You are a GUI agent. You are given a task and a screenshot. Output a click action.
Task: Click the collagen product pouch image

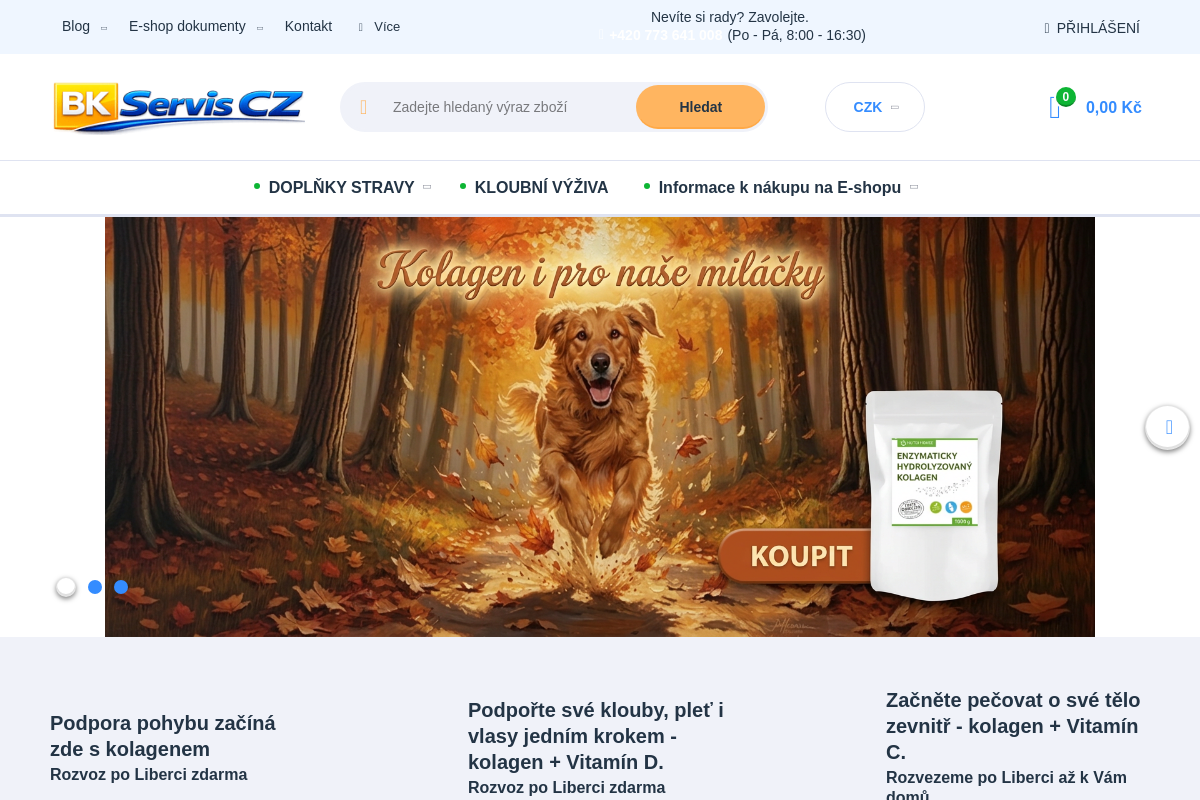tap(934, 494)
